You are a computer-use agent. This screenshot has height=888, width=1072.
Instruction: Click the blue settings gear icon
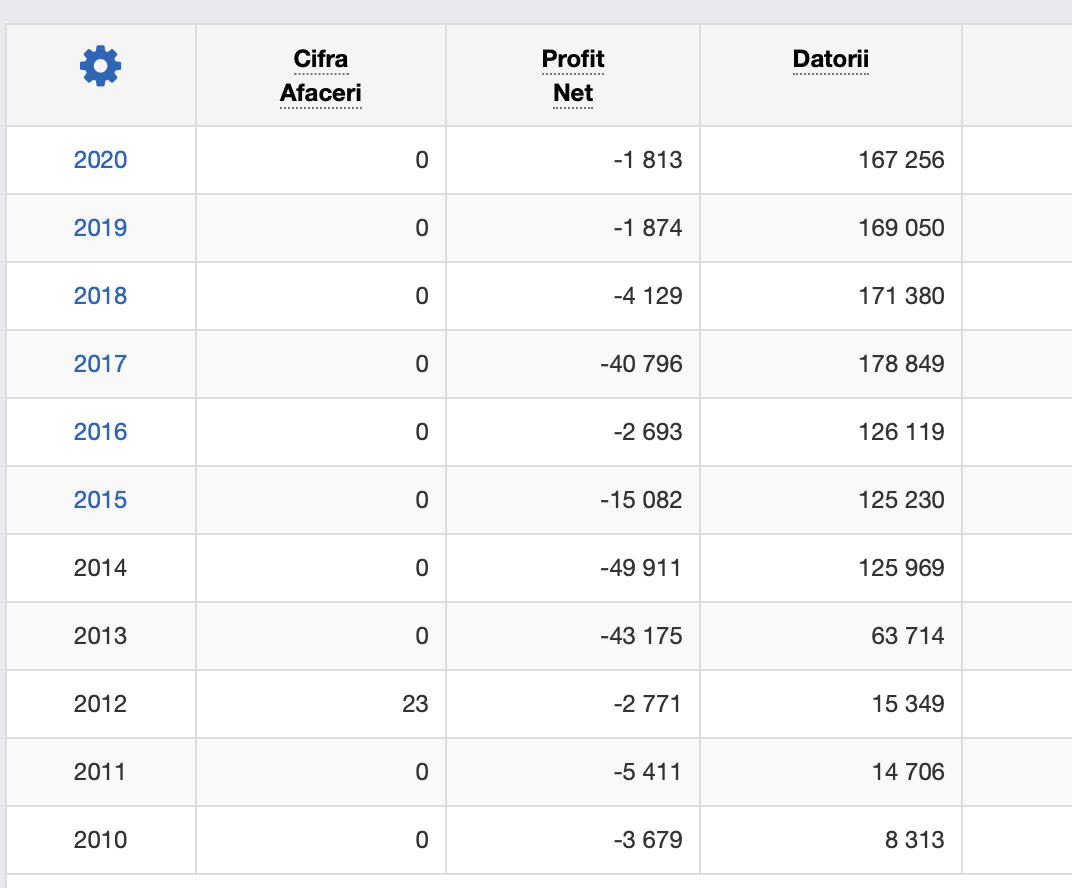coord(100,67)
